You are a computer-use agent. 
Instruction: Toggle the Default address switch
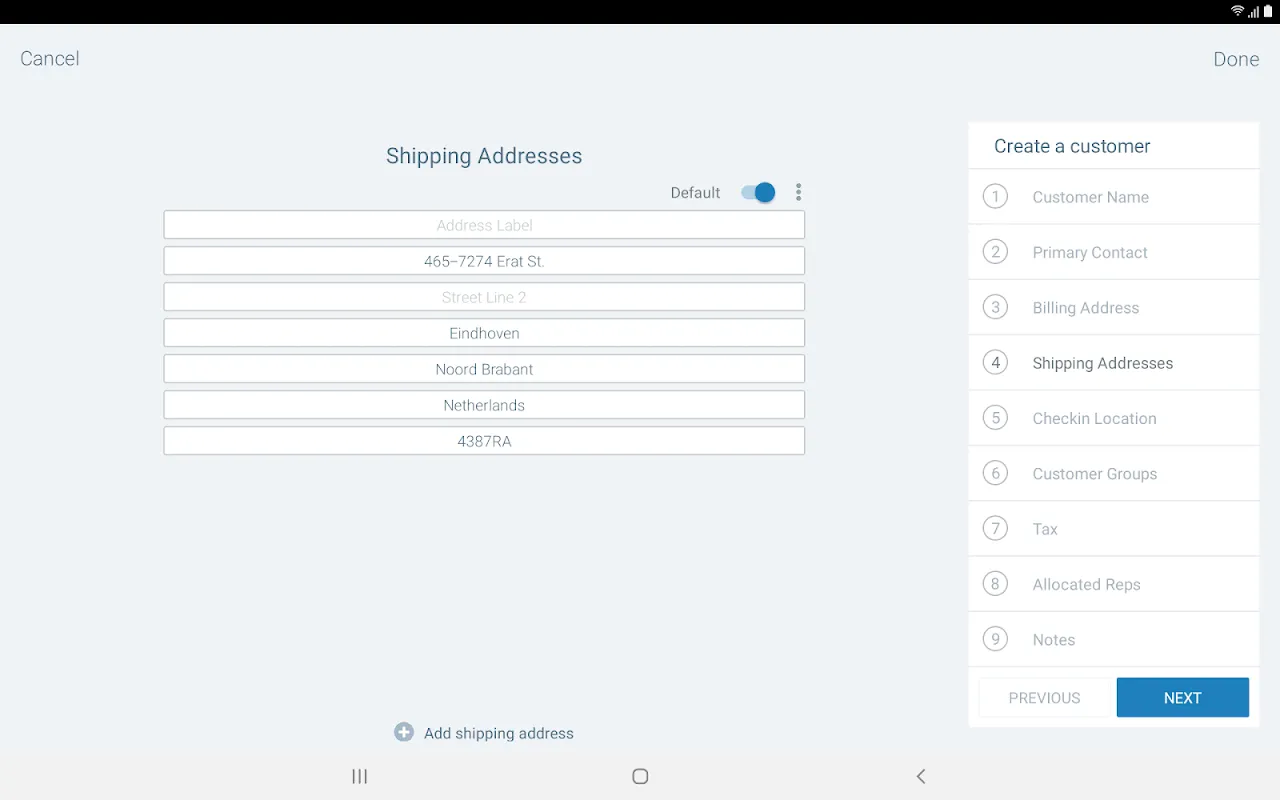(758, 192)
